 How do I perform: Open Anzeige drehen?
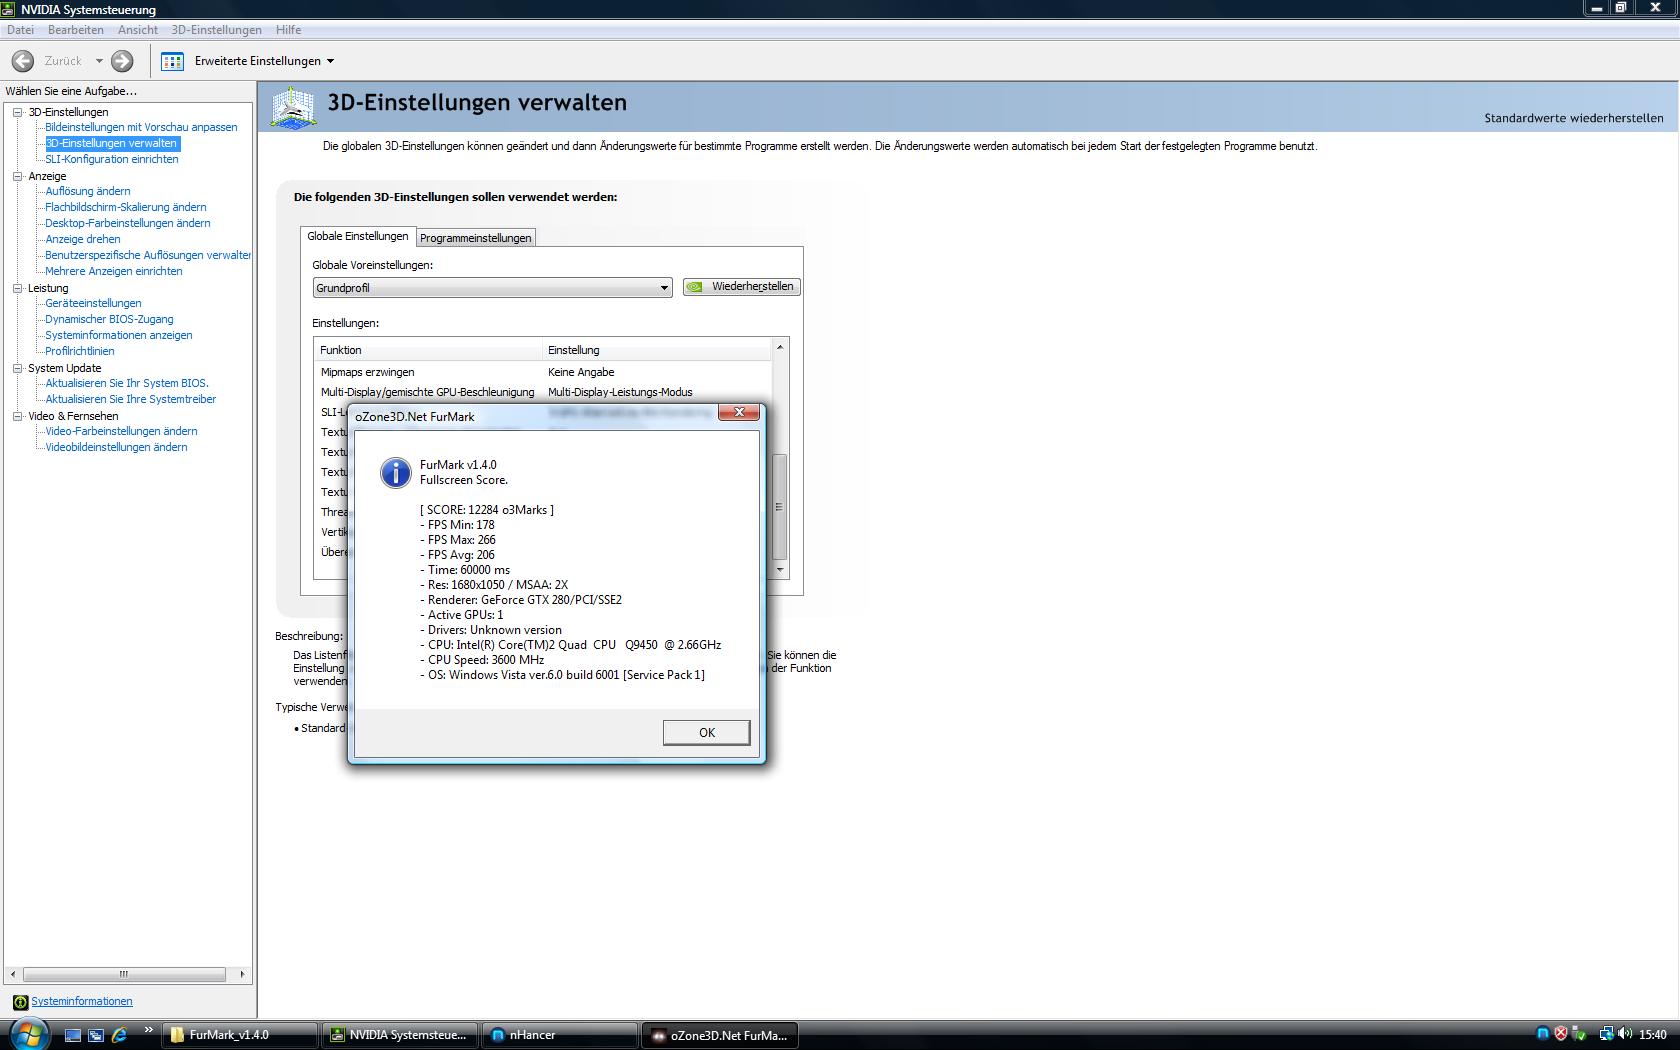click(83, 239)
